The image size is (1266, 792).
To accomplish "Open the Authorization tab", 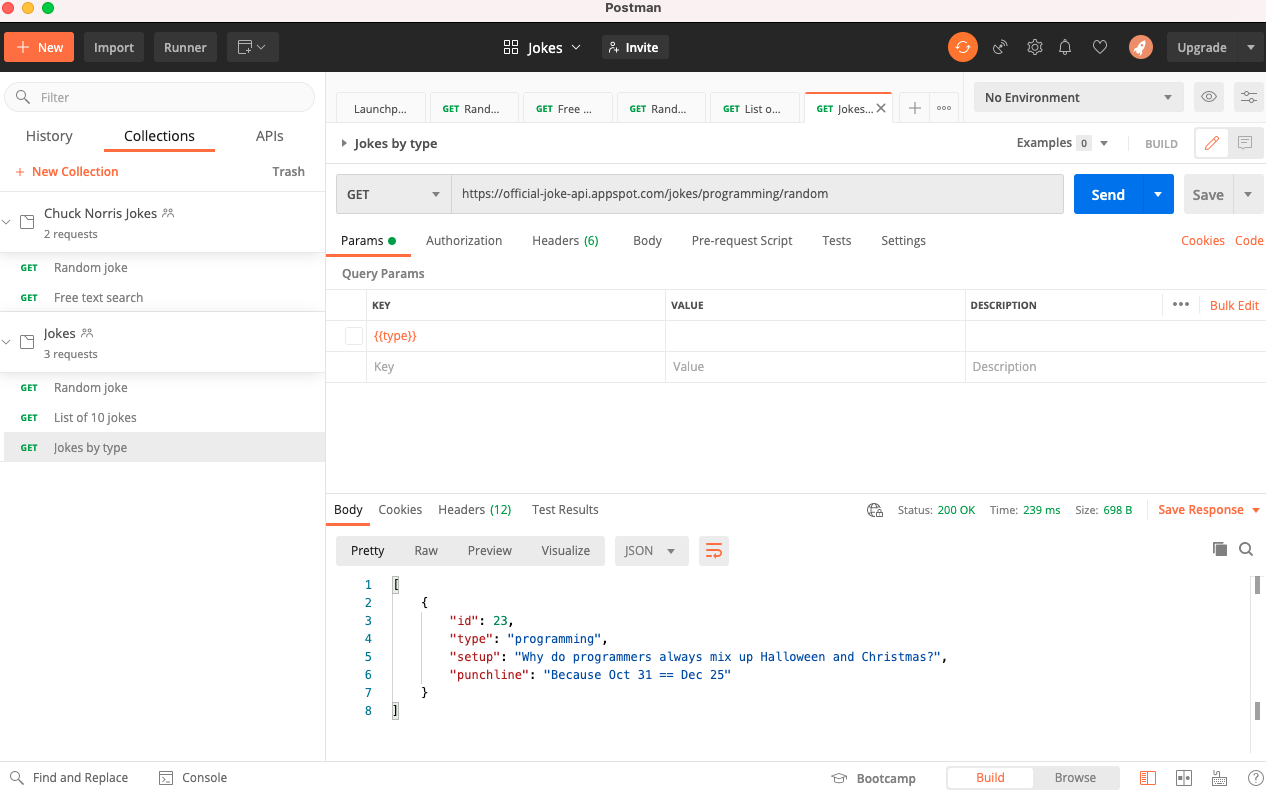I will tap(464, 240).
